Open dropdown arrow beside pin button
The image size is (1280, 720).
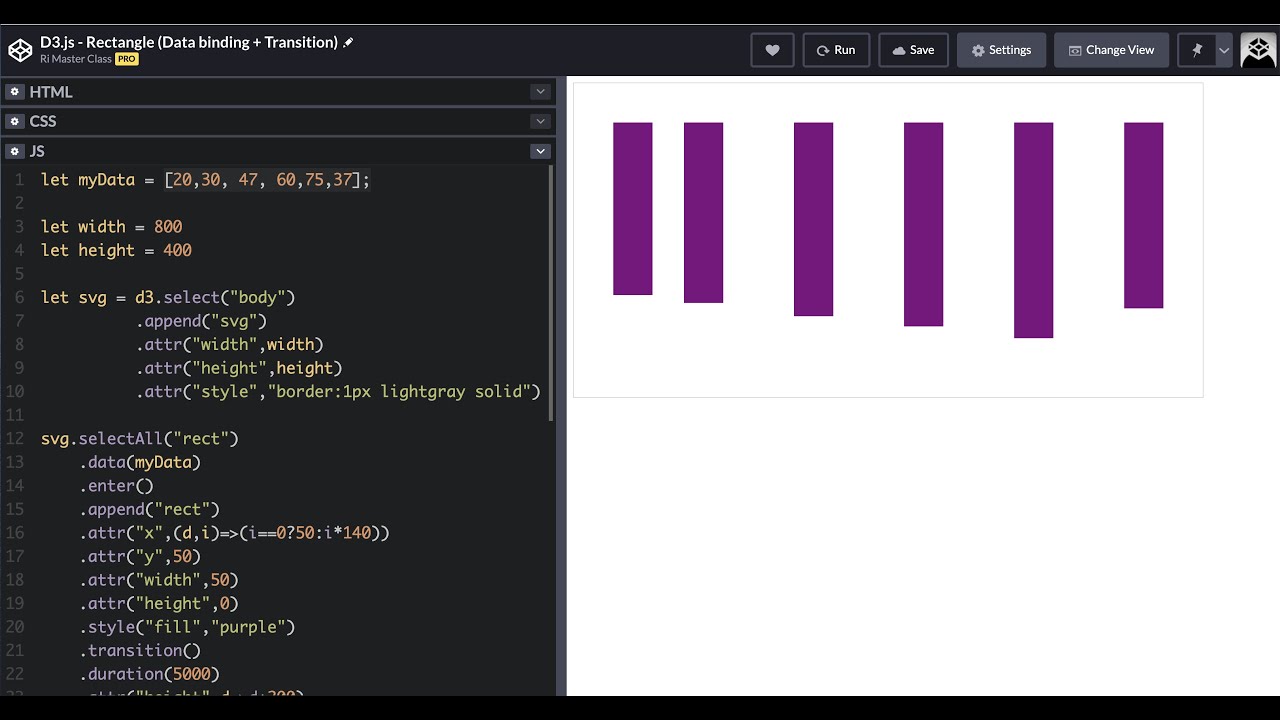[1224, 50]
